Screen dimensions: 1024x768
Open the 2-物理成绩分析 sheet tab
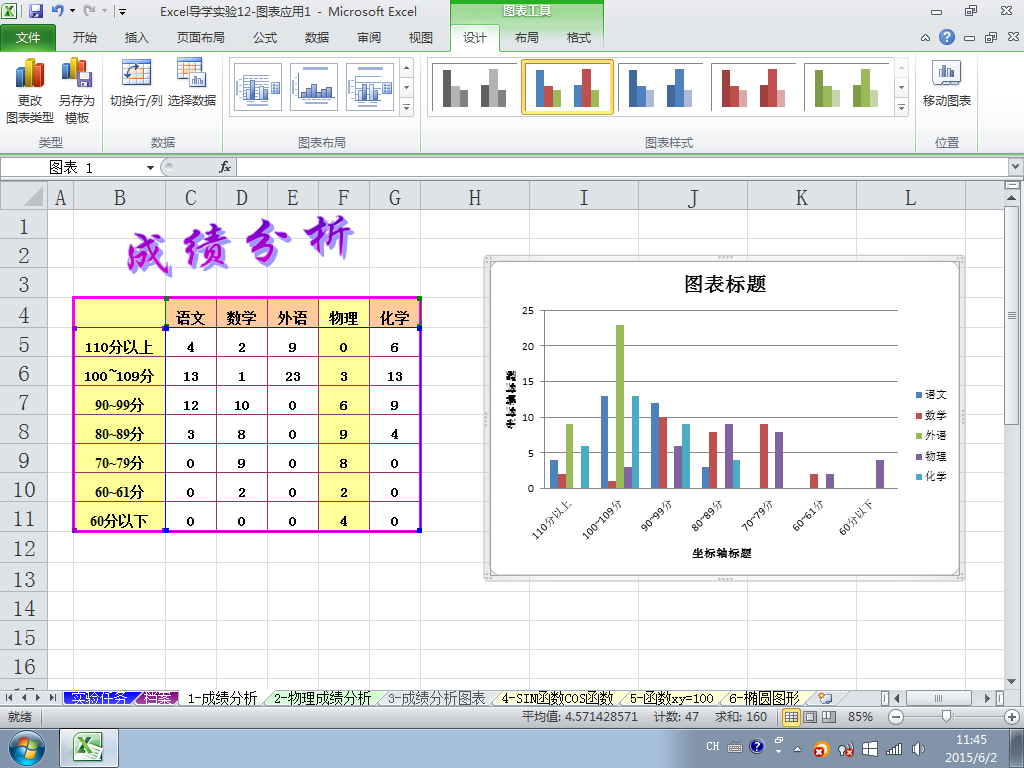point(322,698)
